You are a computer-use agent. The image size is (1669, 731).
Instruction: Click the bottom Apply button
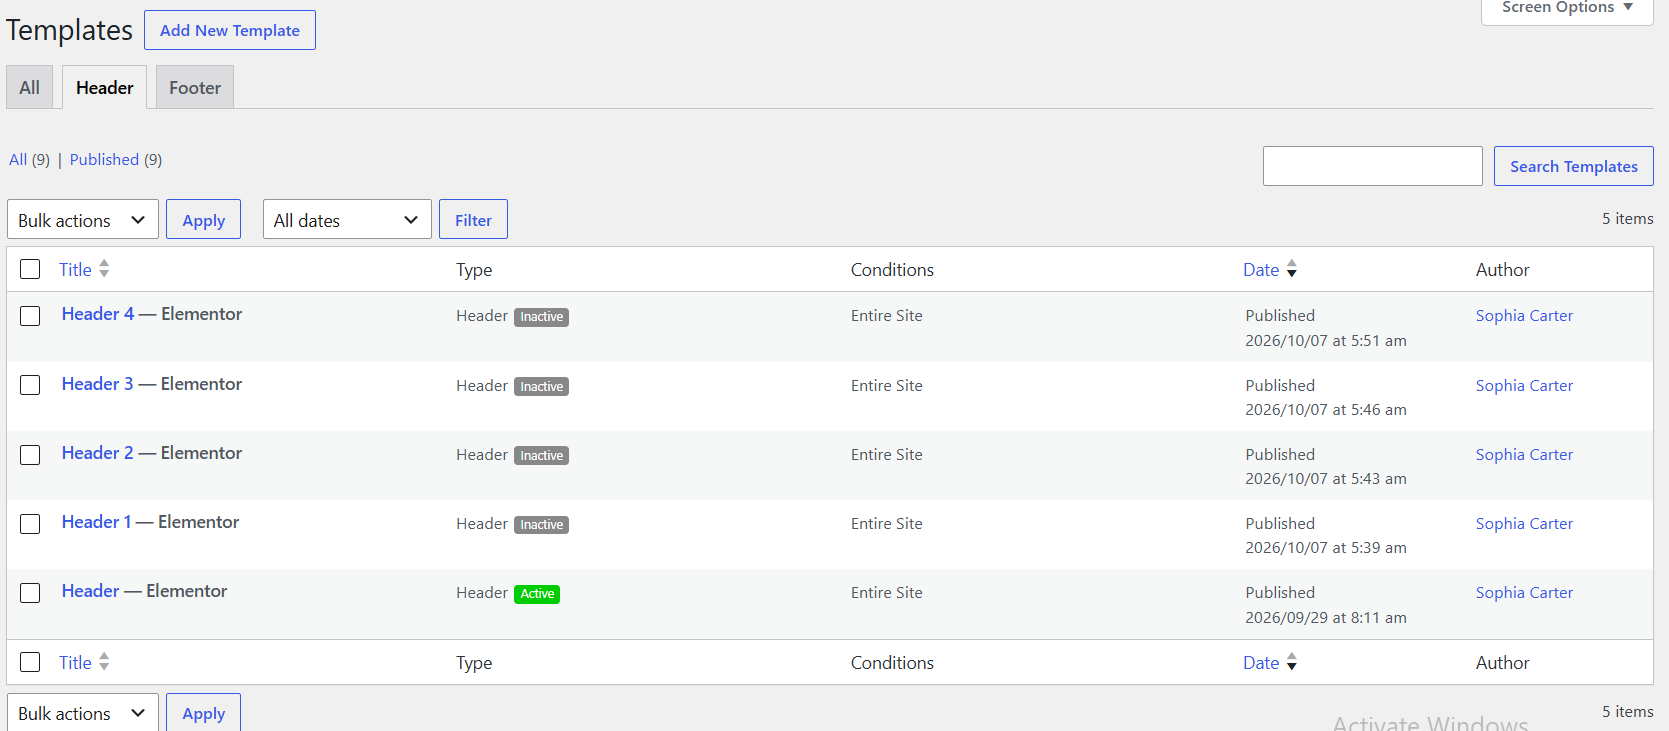click(203, 713)
